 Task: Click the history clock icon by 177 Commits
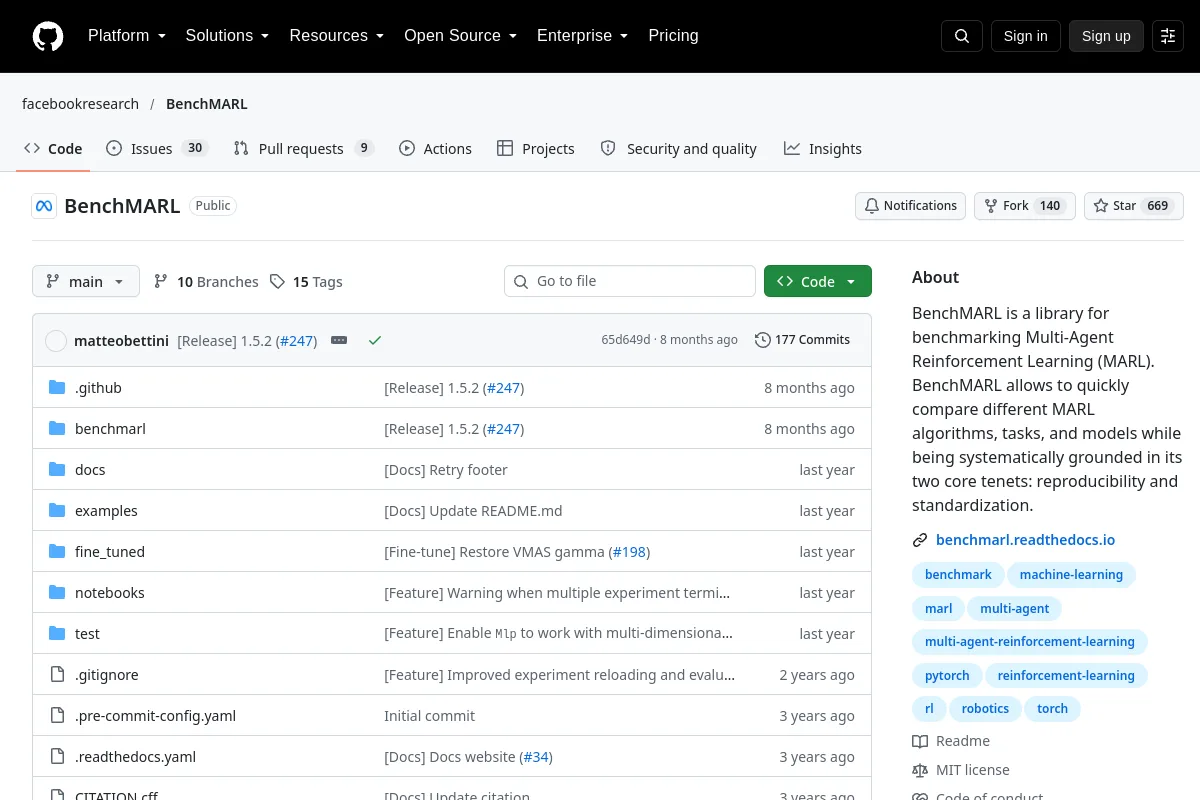[763, 340]
